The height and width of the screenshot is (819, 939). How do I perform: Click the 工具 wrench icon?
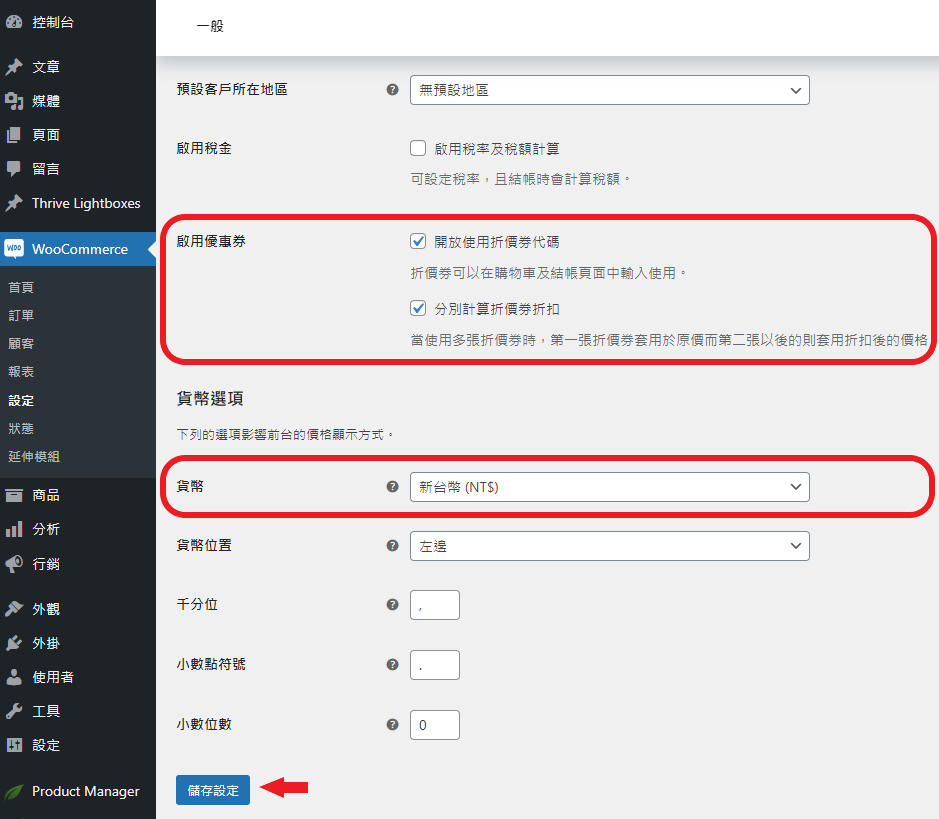click(14, 711)
